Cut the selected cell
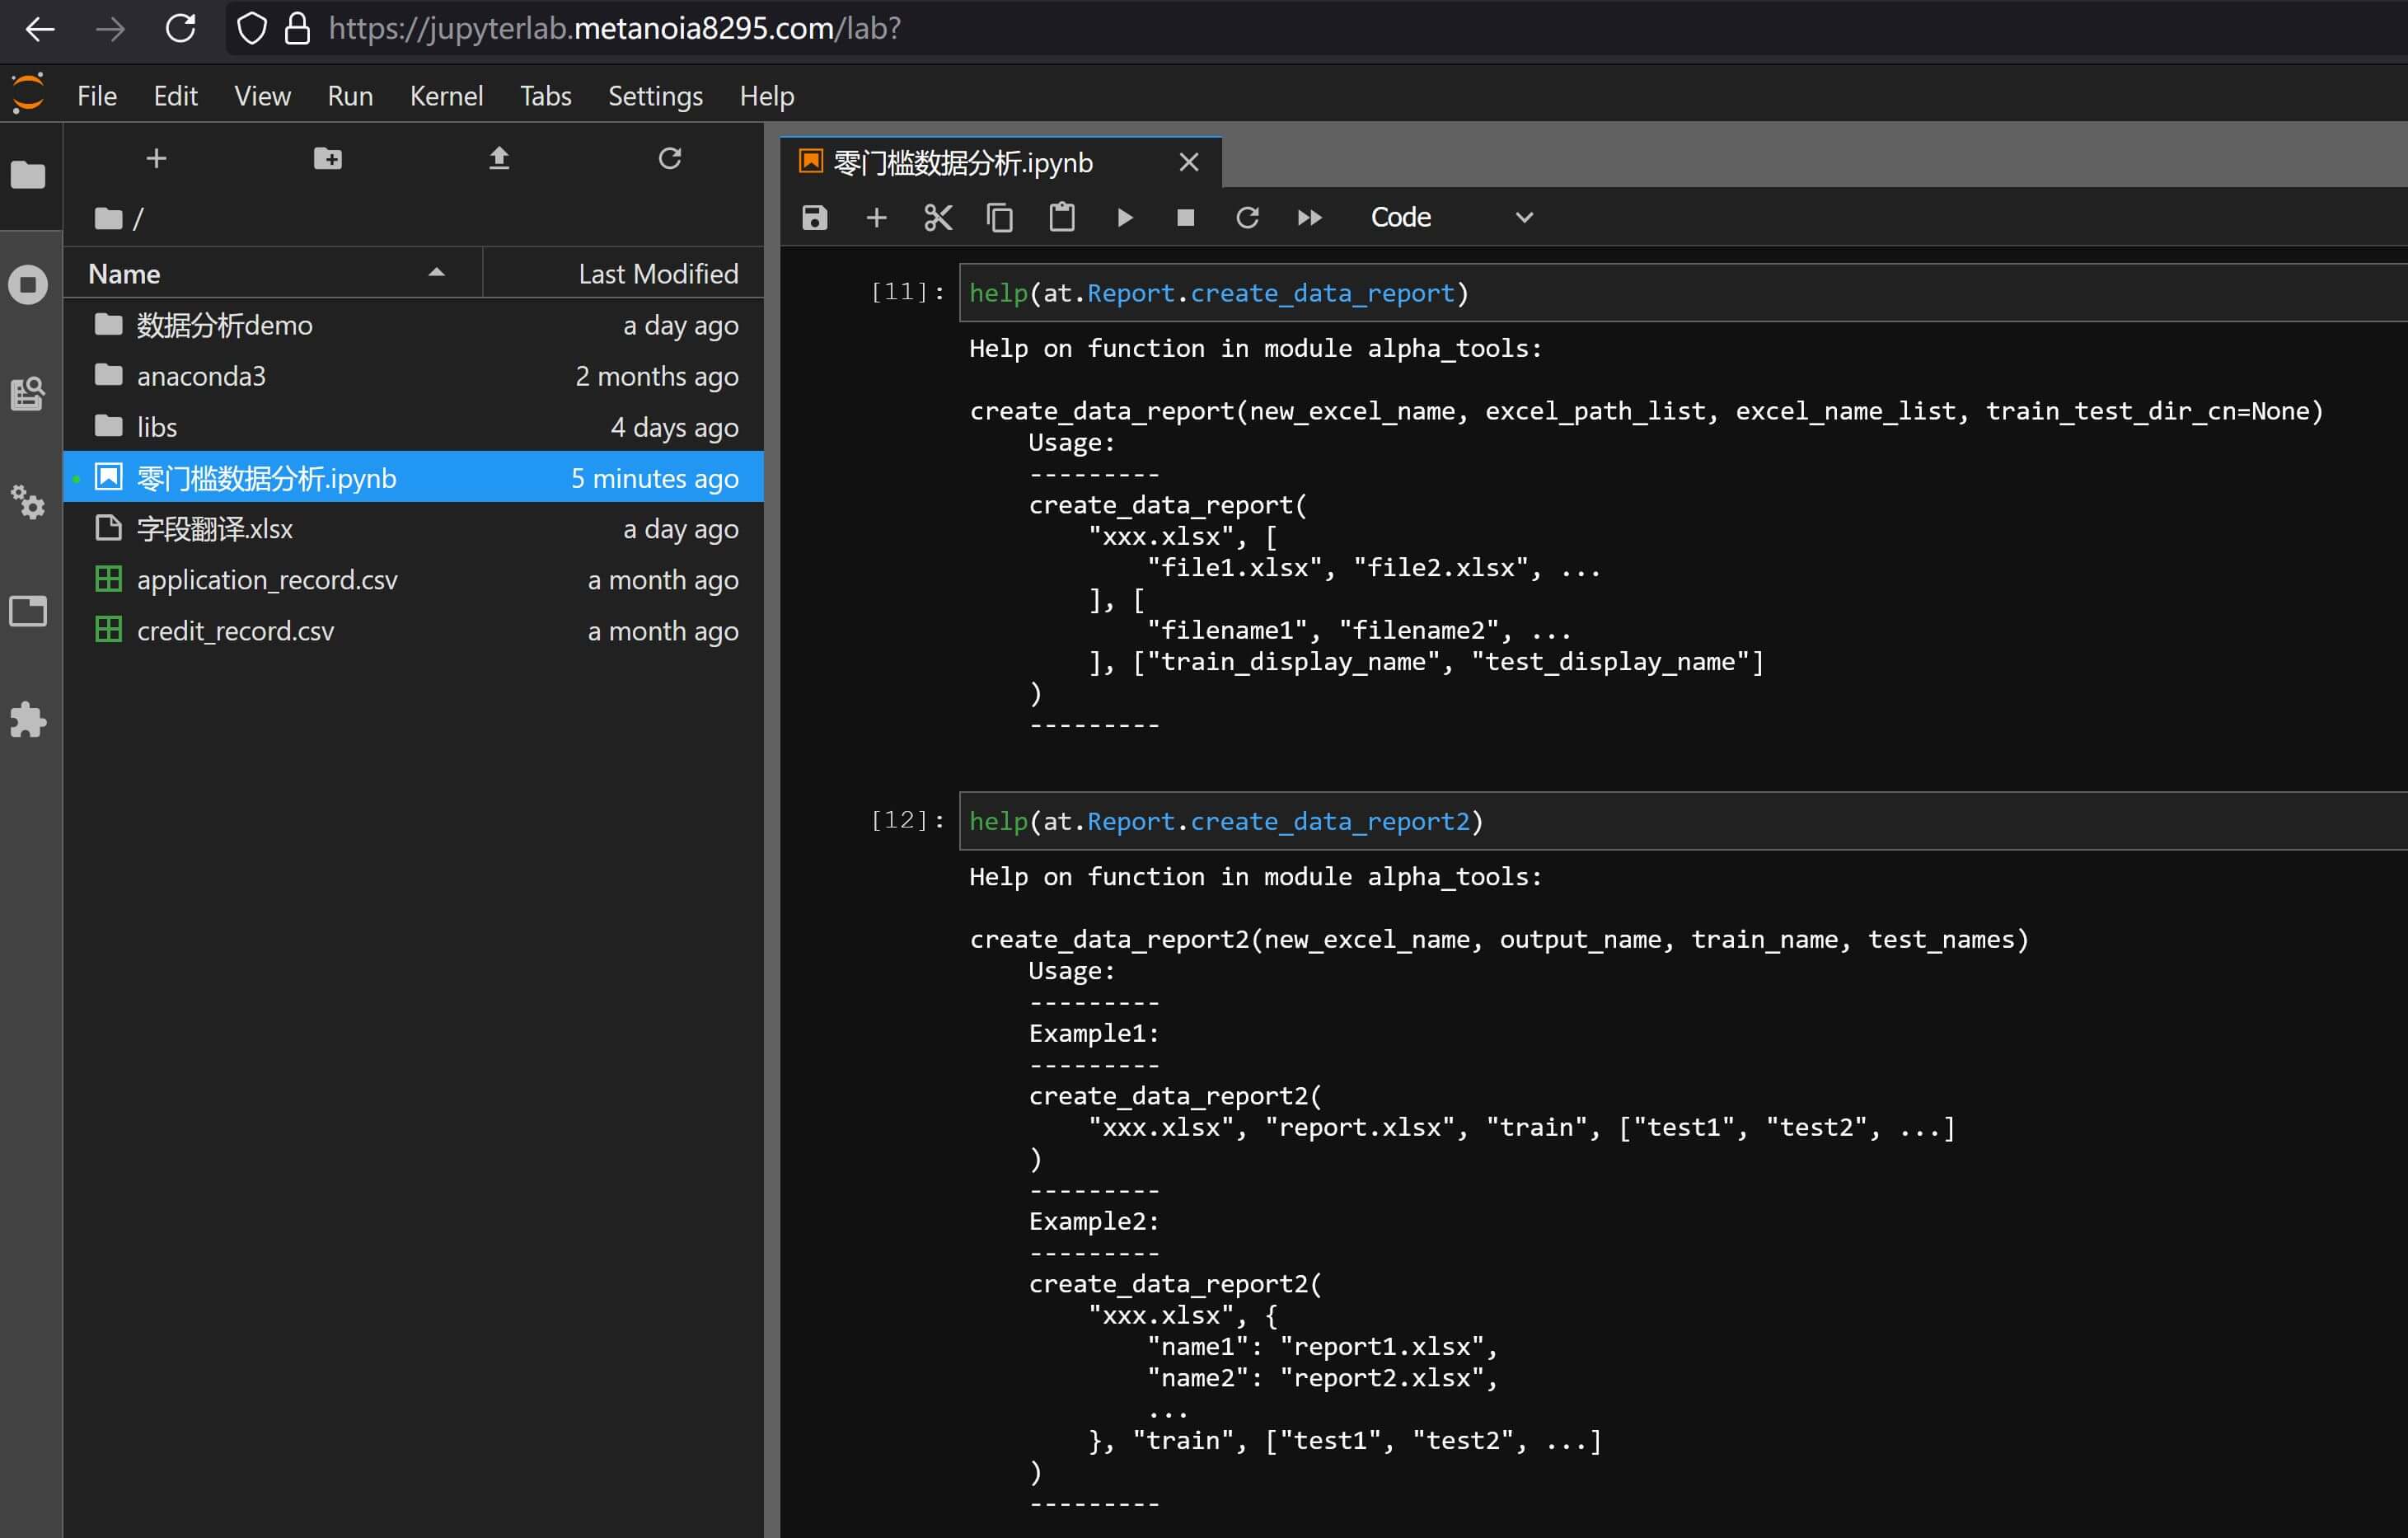 click(938, 218)
